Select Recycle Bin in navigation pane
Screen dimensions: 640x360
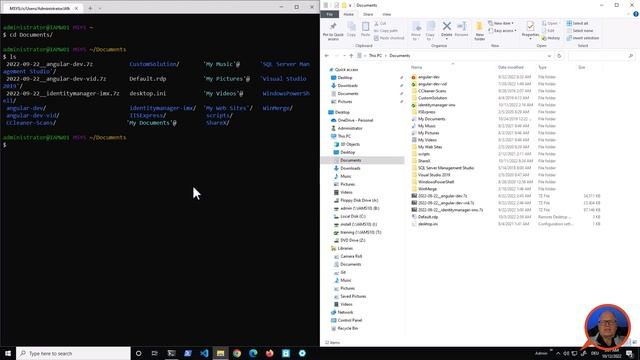[x=347, y=328]
